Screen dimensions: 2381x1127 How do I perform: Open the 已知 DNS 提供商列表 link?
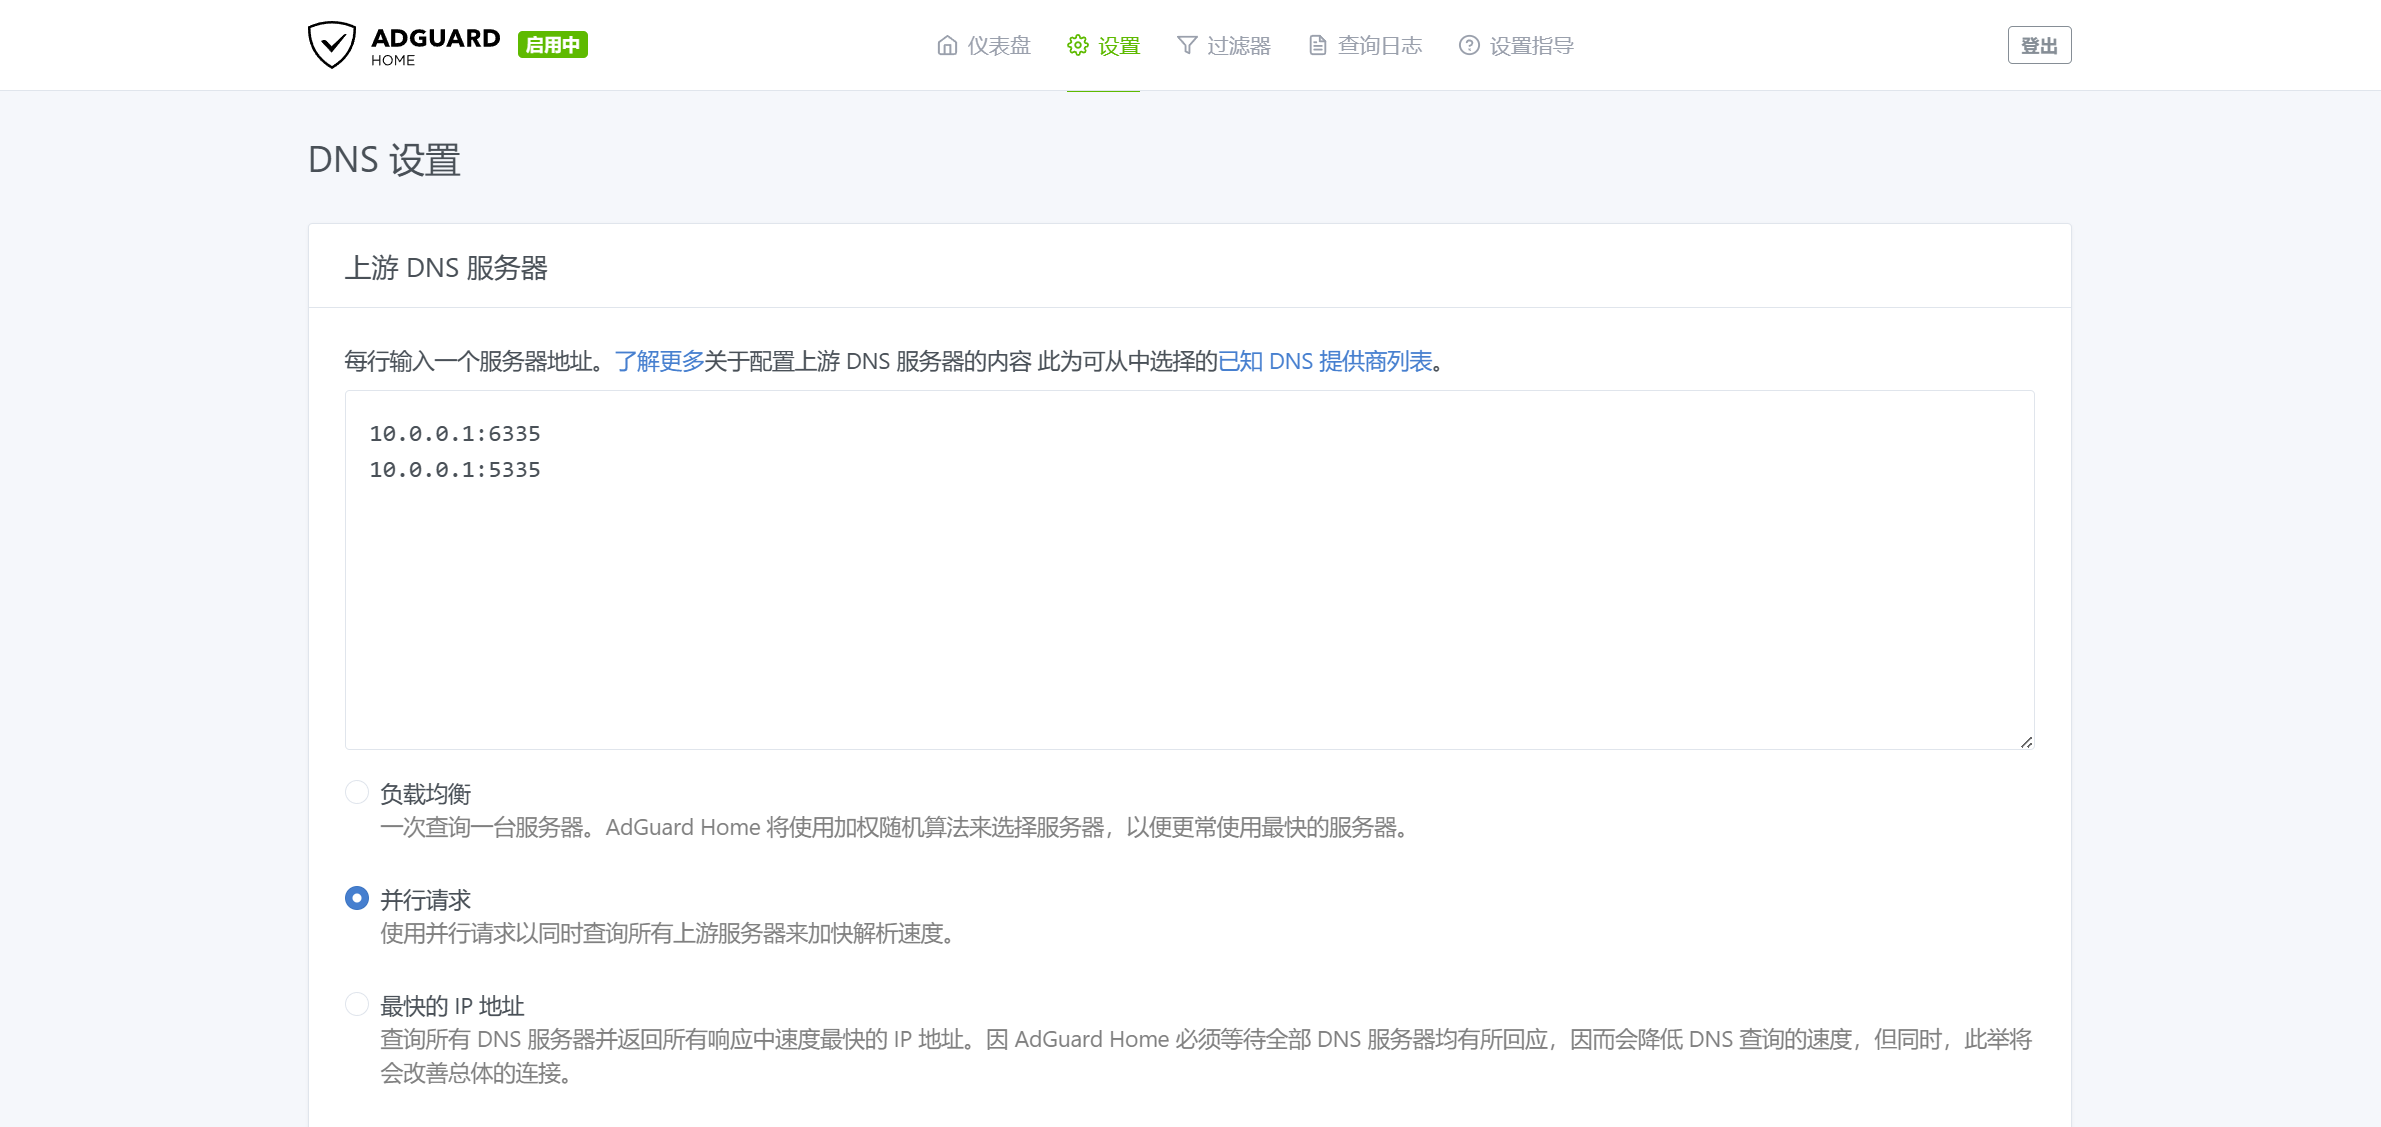[1325, 361]
